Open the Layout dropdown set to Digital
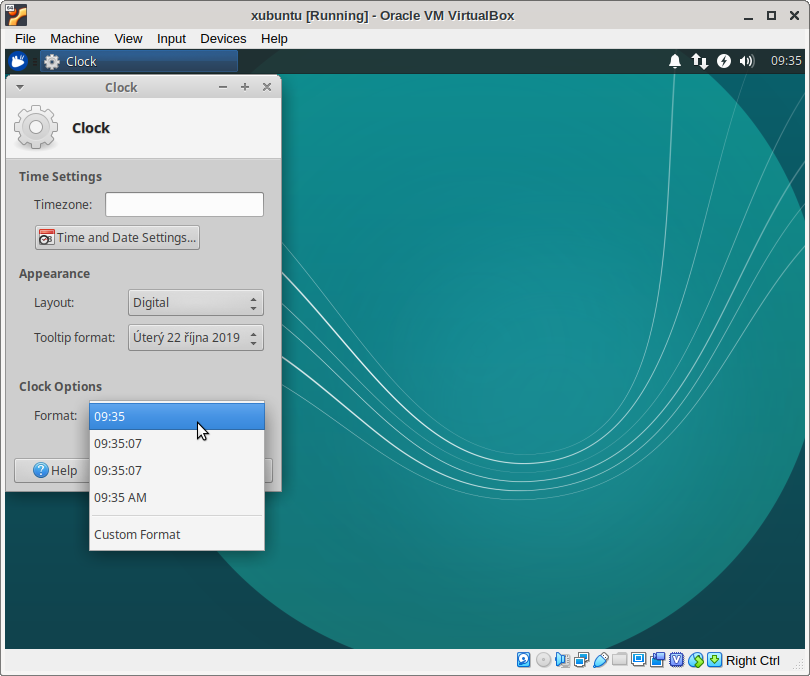This screenshot has width=810, height=676. [196, 302]
